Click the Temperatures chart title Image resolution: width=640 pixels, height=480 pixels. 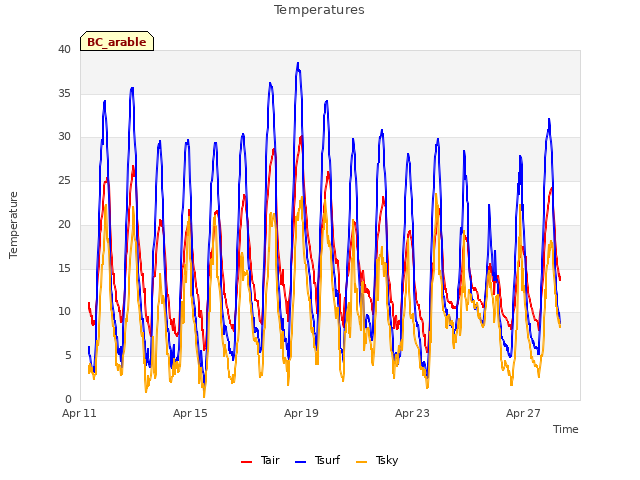pos(319,10)
